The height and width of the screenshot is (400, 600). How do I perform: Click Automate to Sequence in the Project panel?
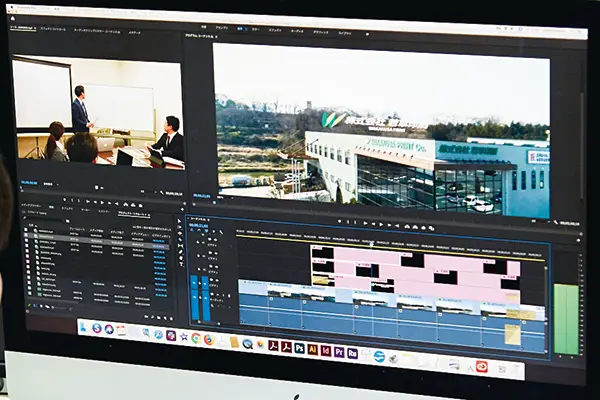point(147,317)
